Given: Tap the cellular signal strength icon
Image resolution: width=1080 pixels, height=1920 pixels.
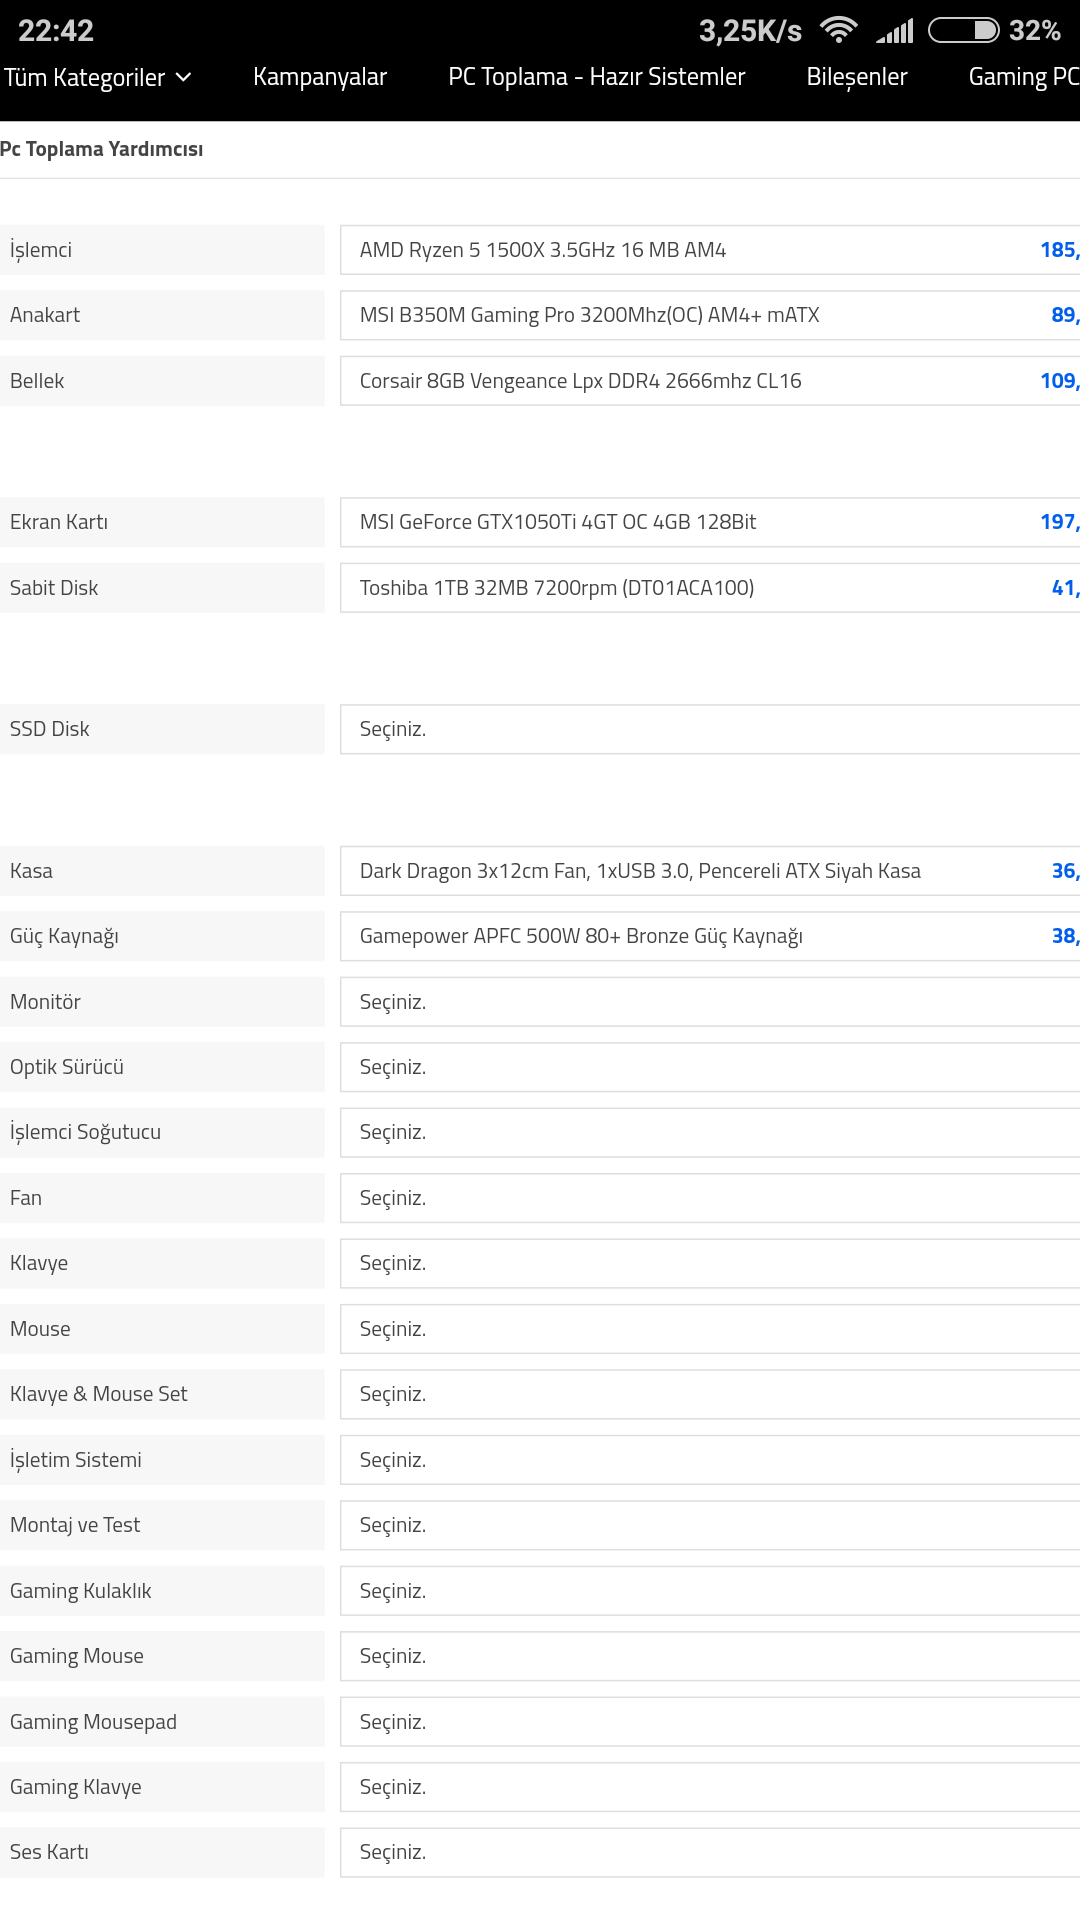Looking at the screenshot, I should 895,31.
